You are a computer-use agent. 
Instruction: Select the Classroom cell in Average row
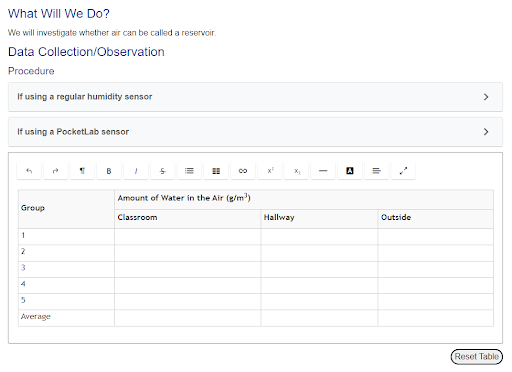(x=188, y=318)
